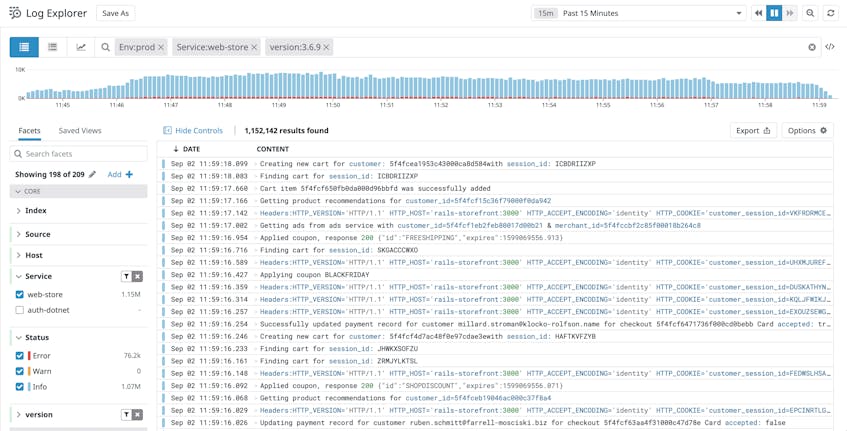Edit facets with the pencil icon
The height and width of the screenshot is (431, 847).
[93, 174]
